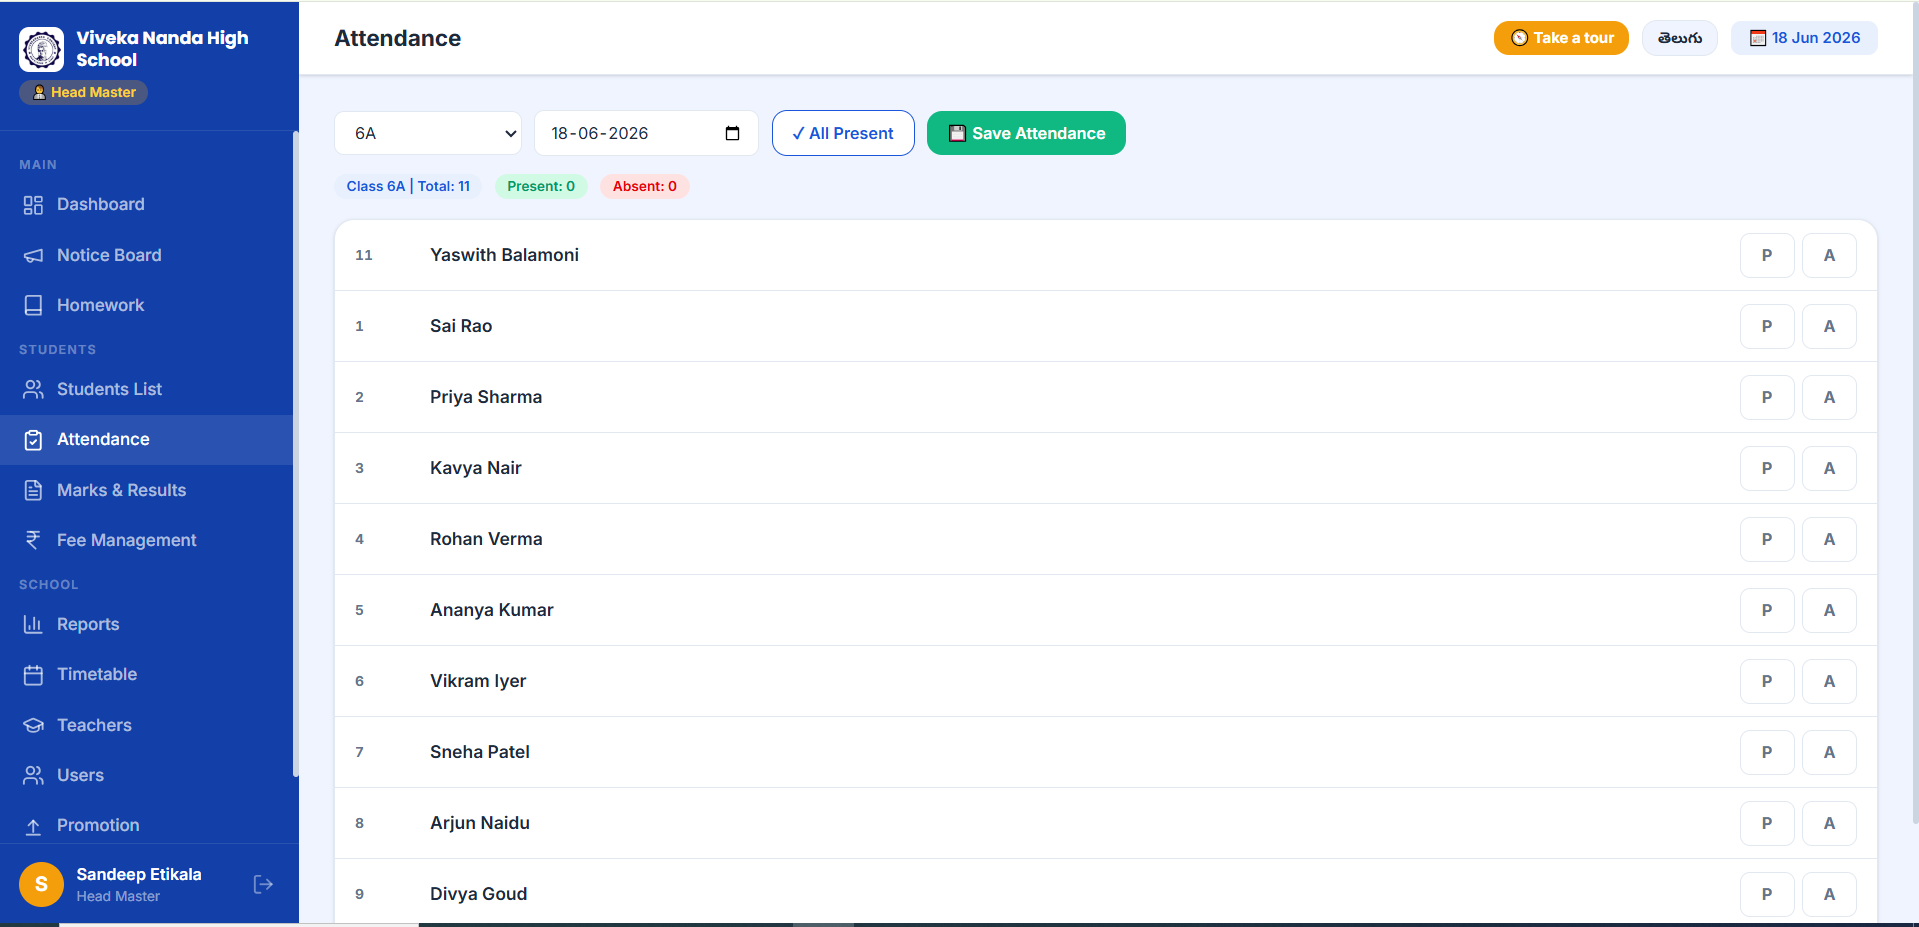Viewport: 1919px width, 927px height.
Task: Go to the Teachers page
Action: (x=146, y=725)
